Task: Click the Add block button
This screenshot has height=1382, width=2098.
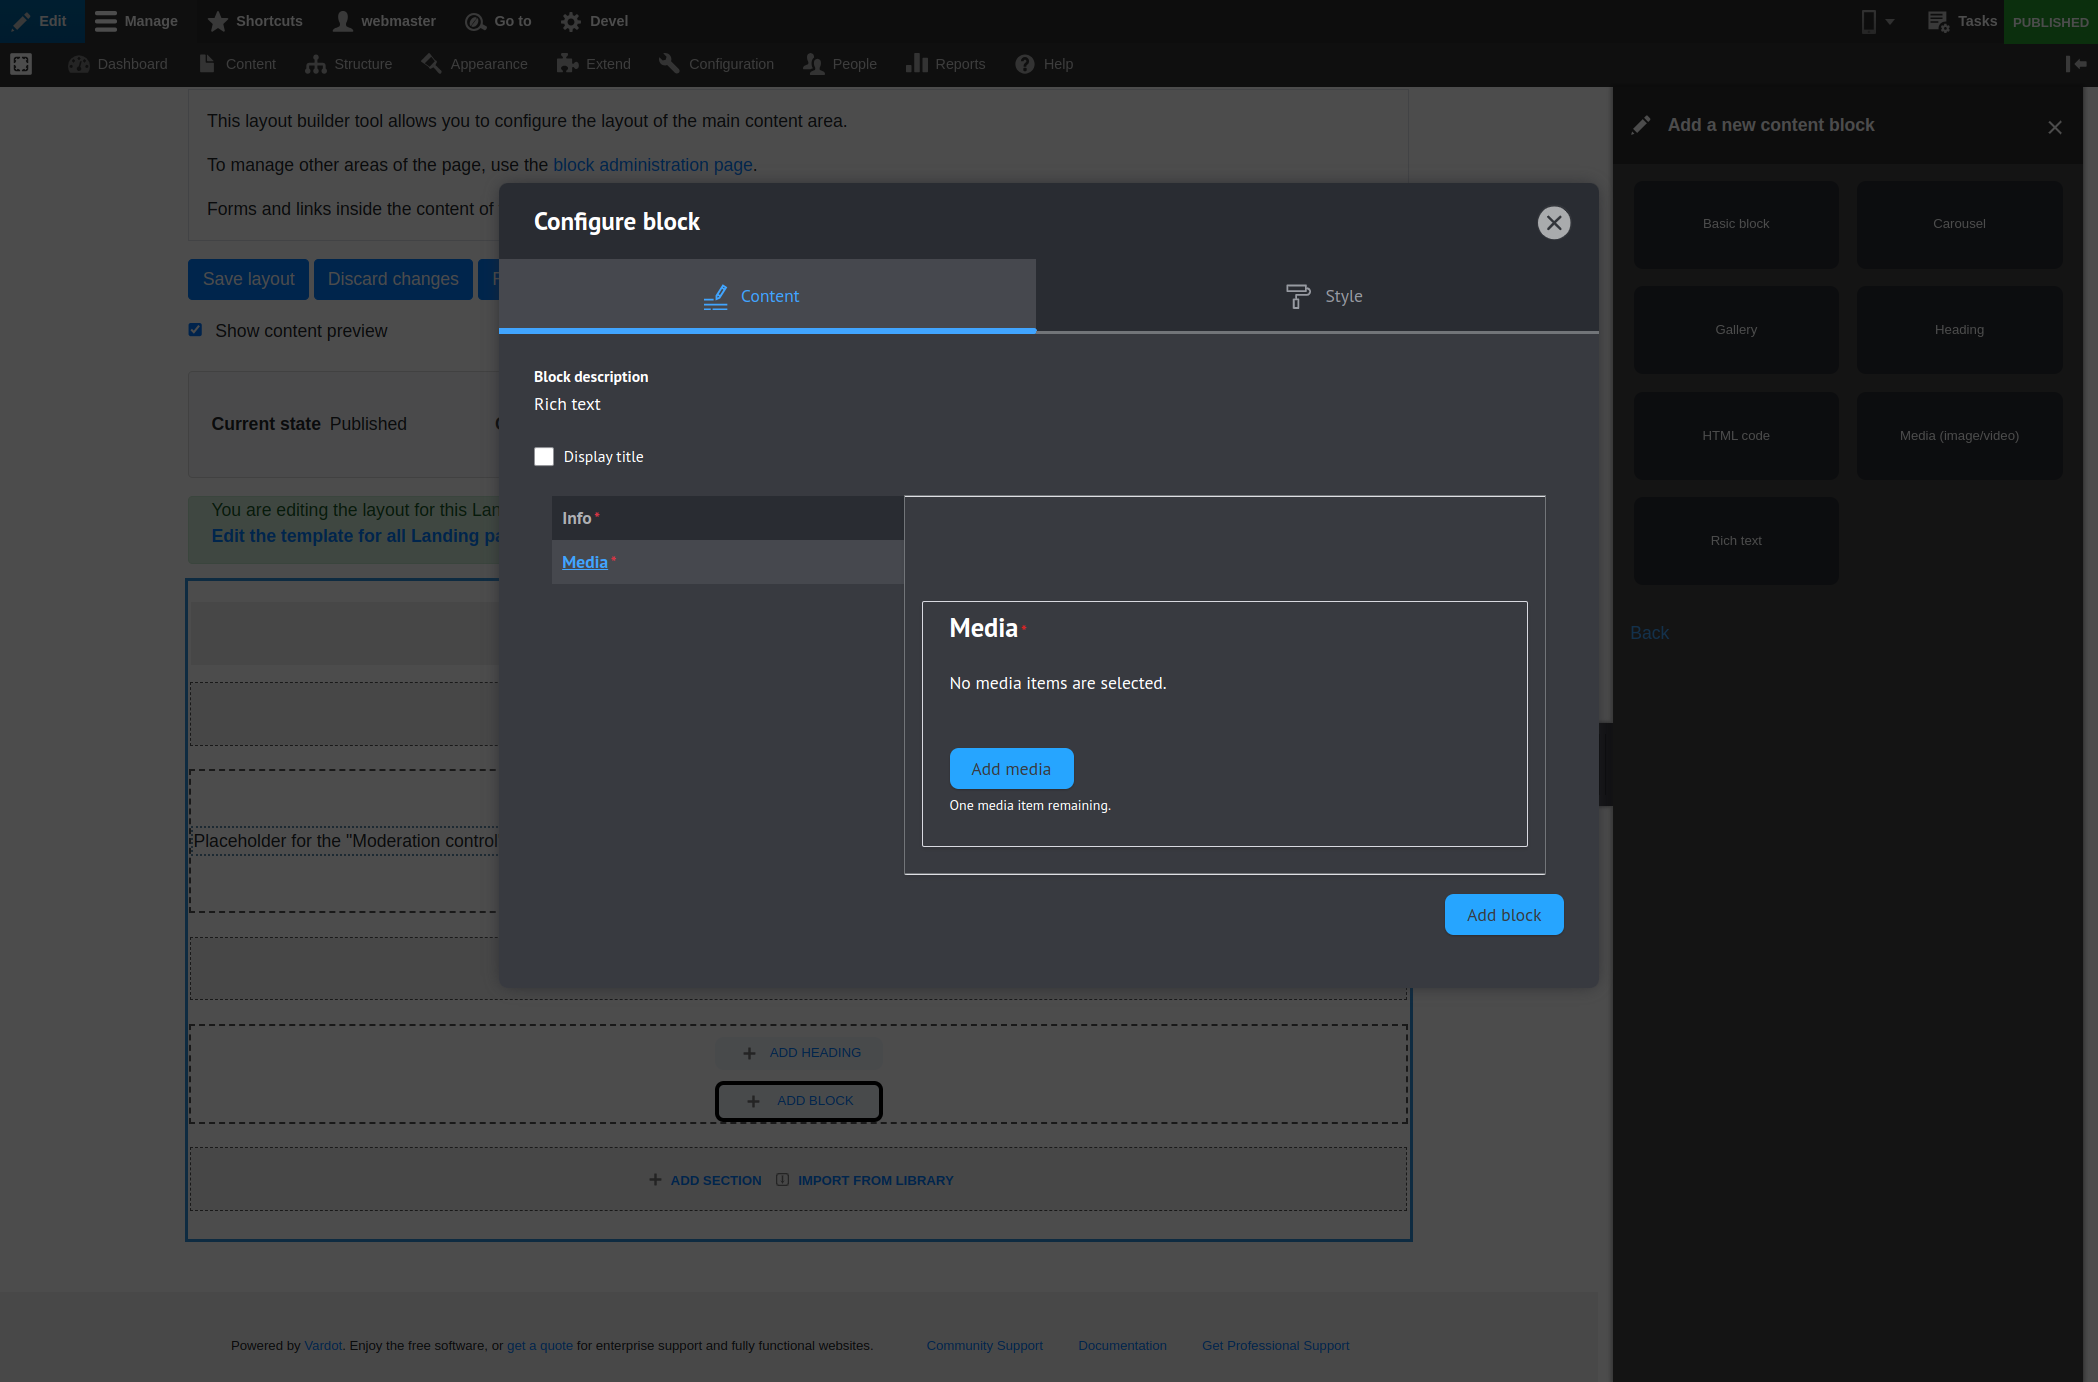Action: [x=1503, y=915]
